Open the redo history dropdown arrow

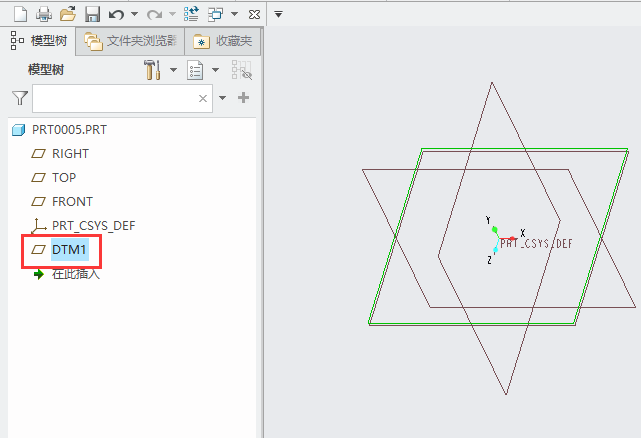point(172,14)
